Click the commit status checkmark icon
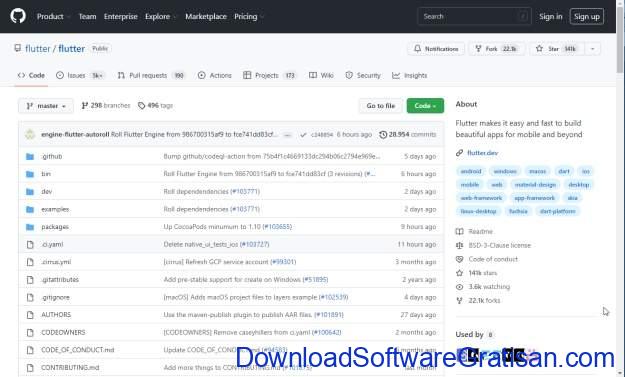Image resolution: width=625 pixels, height=377 pixels. (303, 135)
